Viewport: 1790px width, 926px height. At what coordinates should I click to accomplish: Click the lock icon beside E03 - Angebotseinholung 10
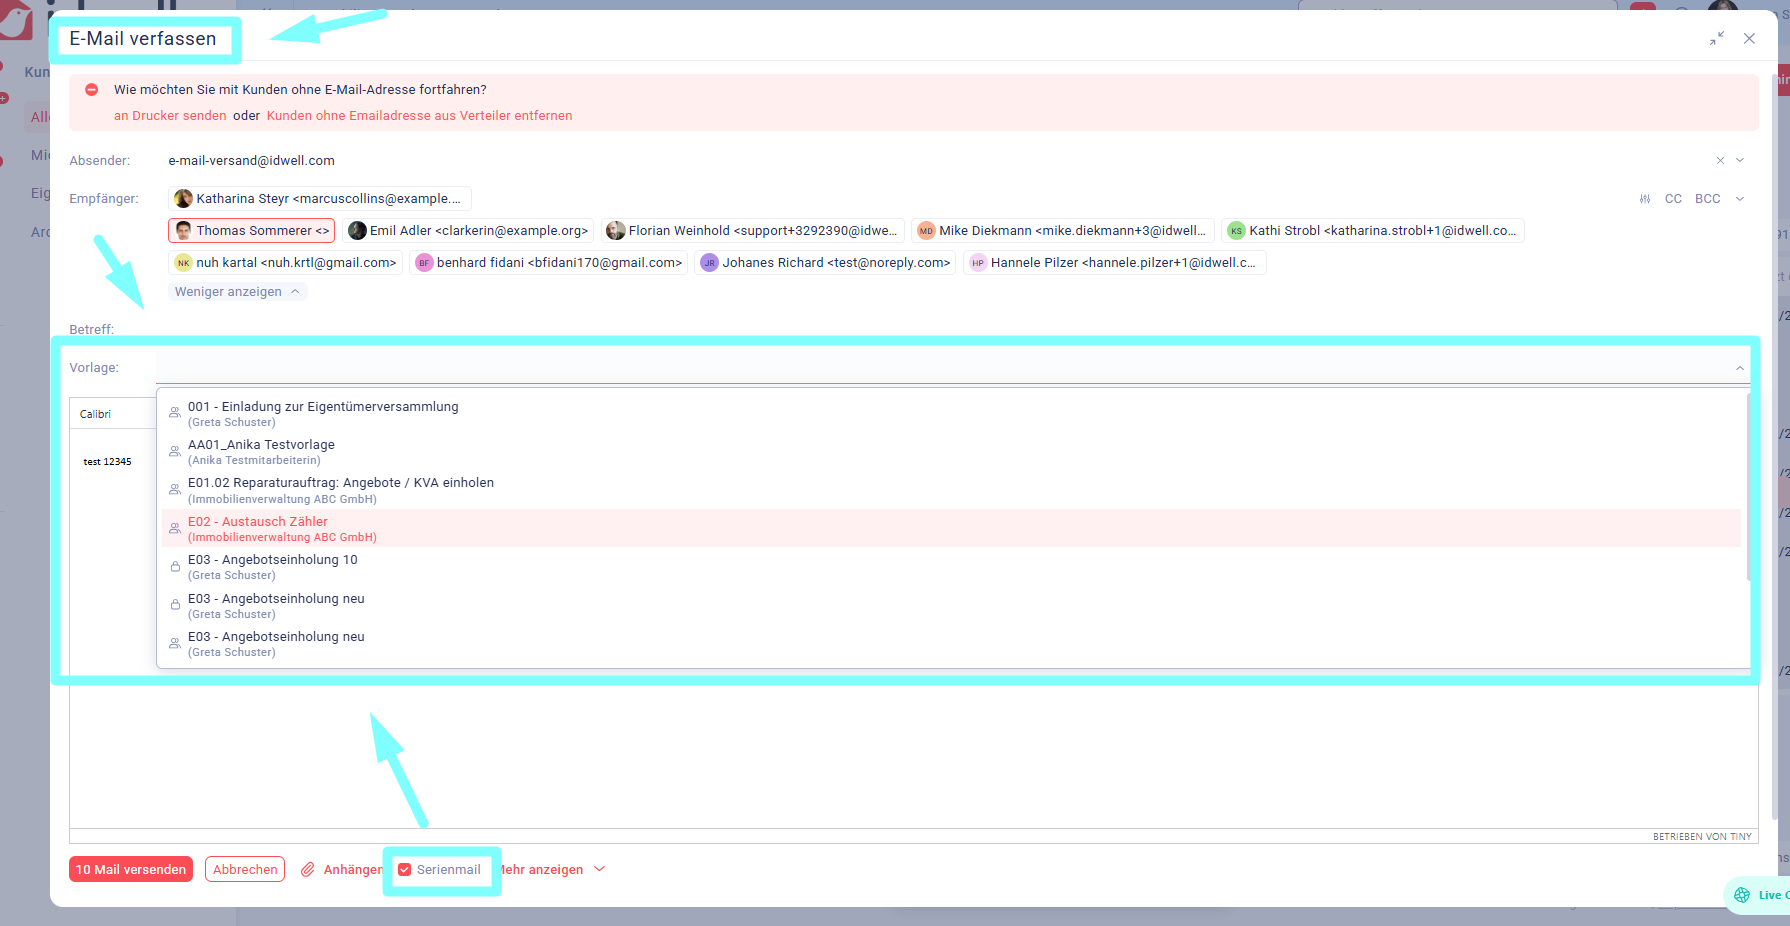(x=175, y=567)
